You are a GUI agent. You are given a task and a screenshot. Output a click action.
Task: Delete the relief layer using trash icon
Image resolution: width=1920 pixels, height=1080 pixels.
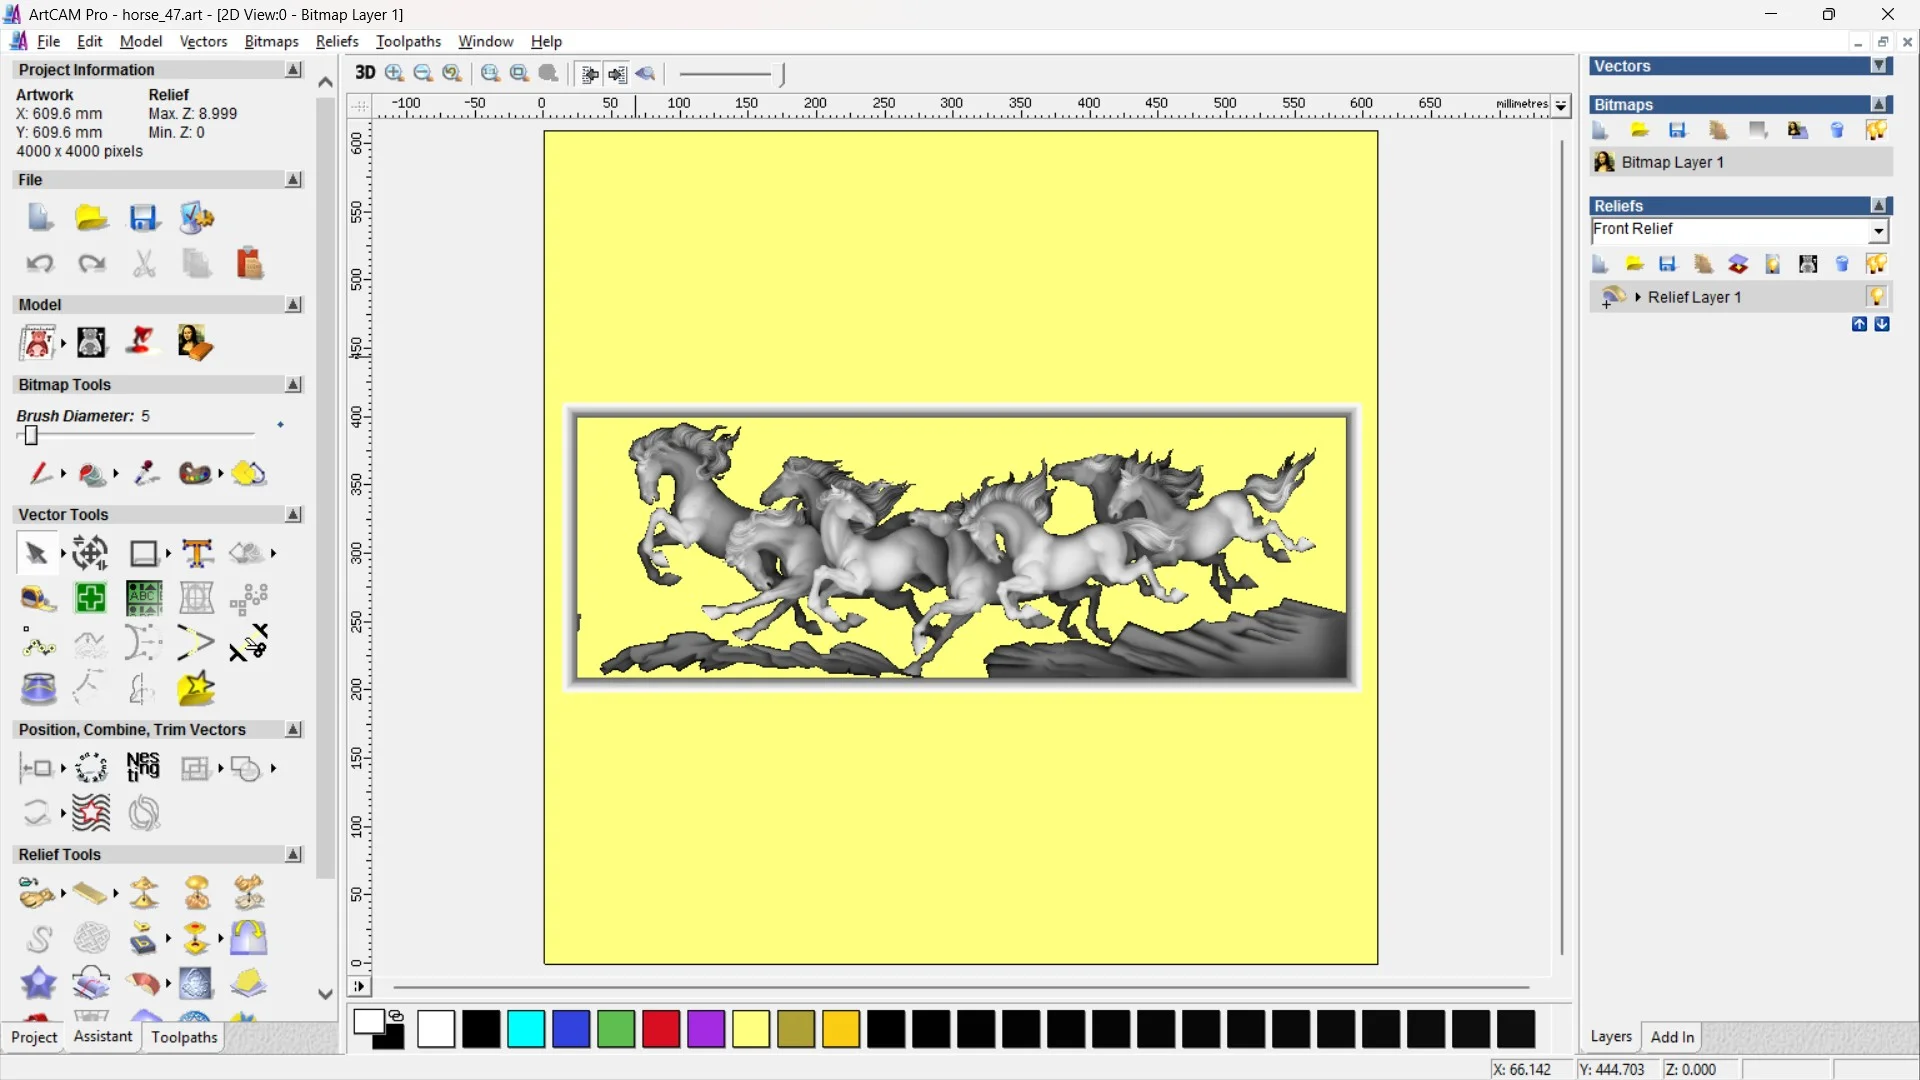pyautogui.click(x=1842, y=263)
